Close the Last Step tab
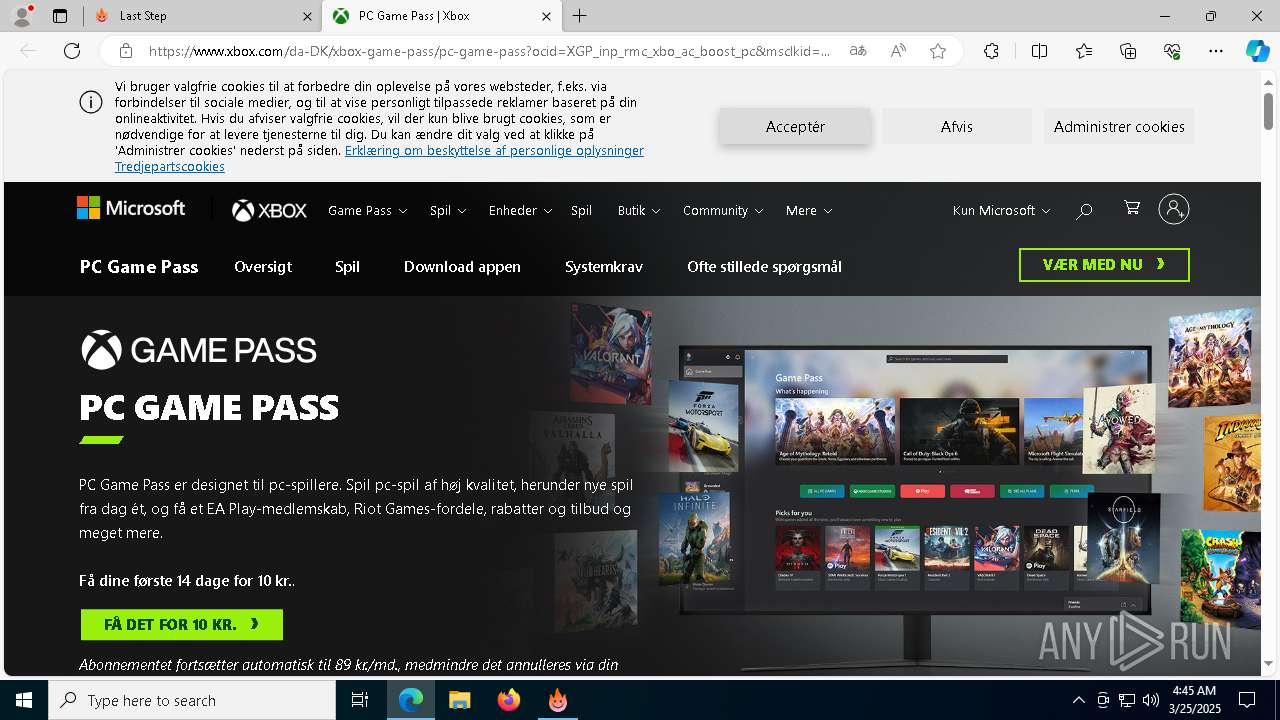1280x720 pixels. [307, 16]
